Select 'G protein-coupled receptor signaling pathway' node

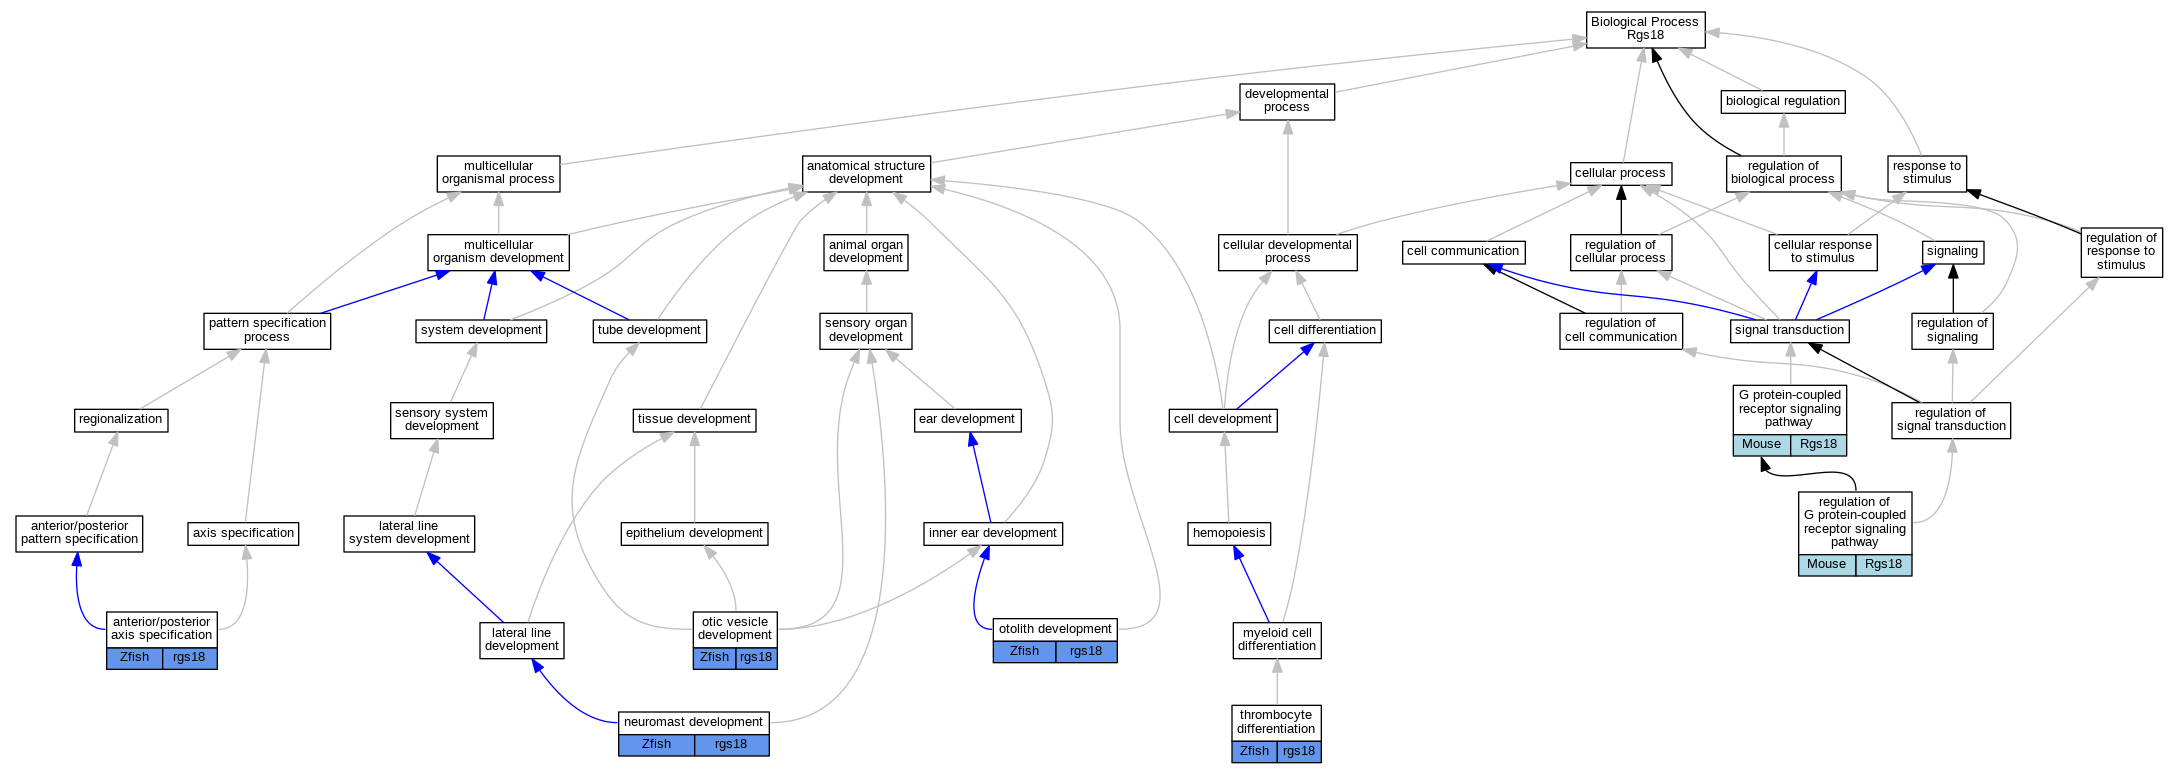pos(1790,409)
